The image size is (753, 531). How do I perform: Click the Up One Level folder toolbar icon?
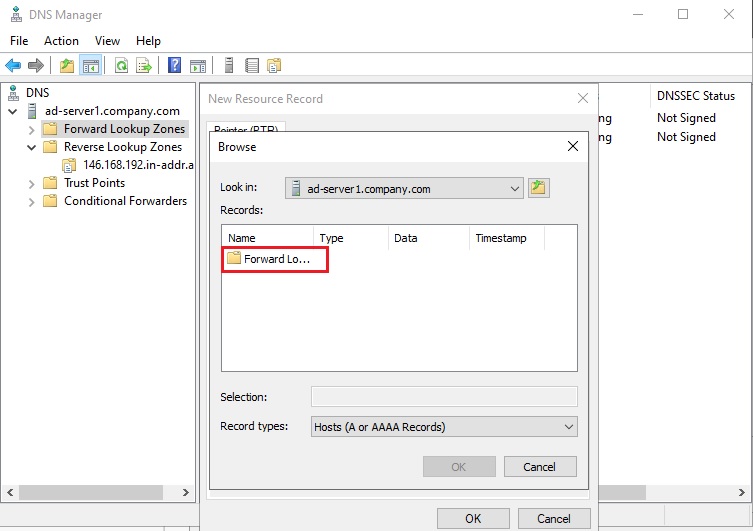[67, 66]
